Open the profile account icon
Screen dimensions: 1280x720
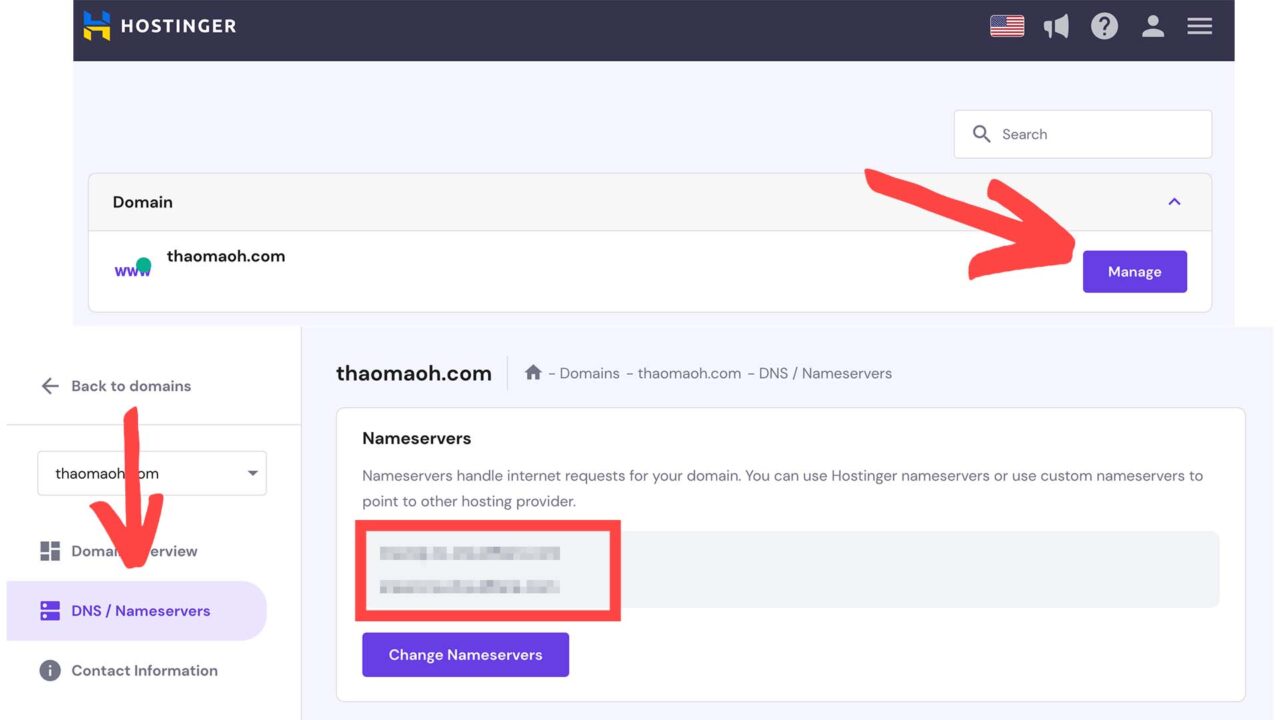click(1152, 26)
